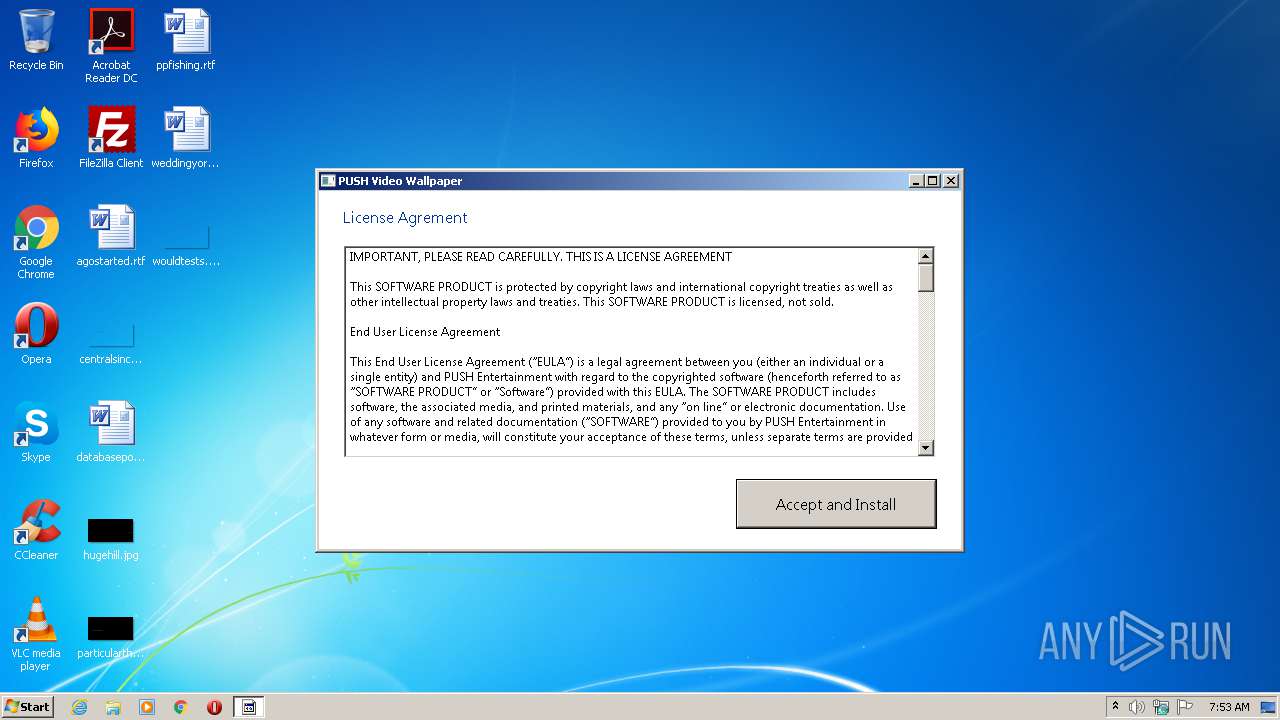1280x720 pixels.
Task: Show hidden system tray icons
Action: click(x=1115, y=707)
